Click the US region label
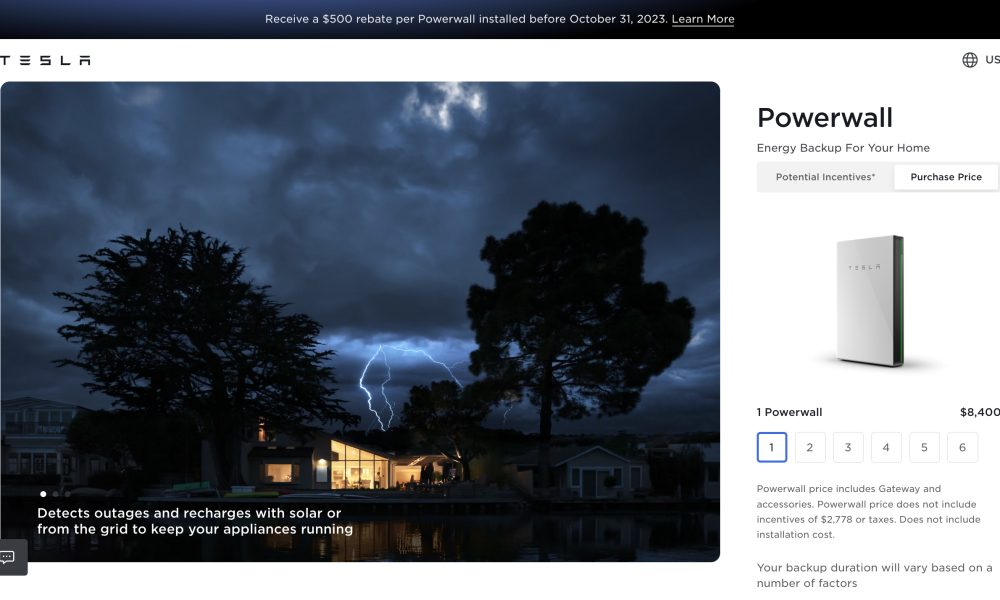 point(992,59)
